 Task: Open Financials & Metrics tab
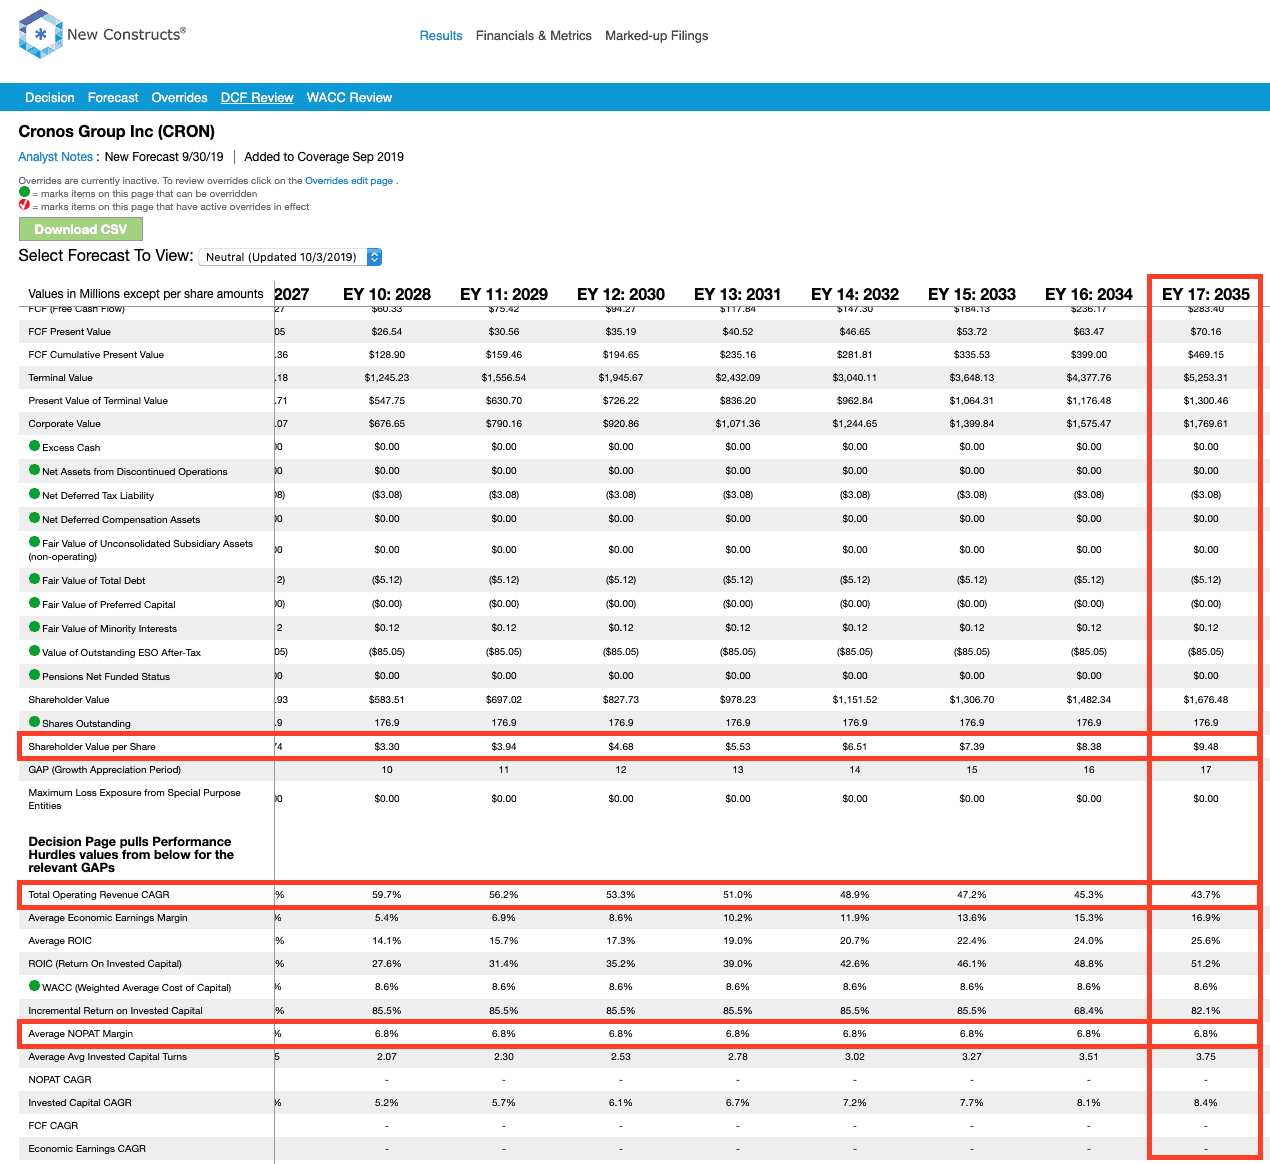(534, 35)
